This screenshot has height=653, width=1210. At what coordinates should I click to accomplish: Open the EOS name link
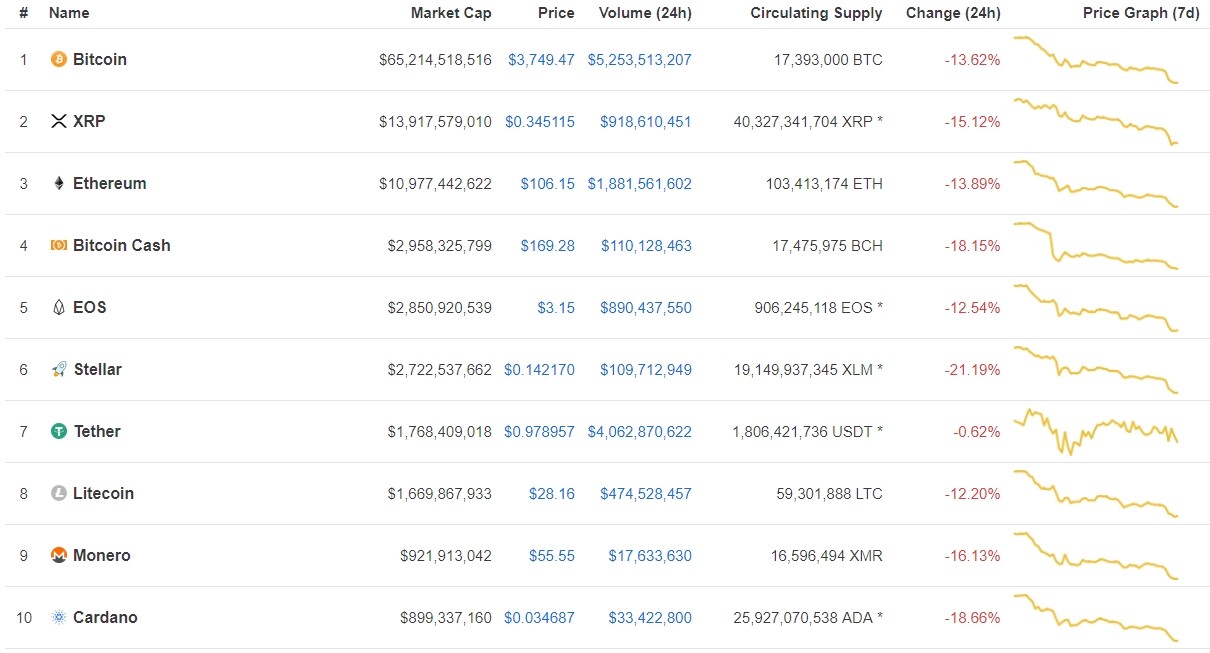90,308
